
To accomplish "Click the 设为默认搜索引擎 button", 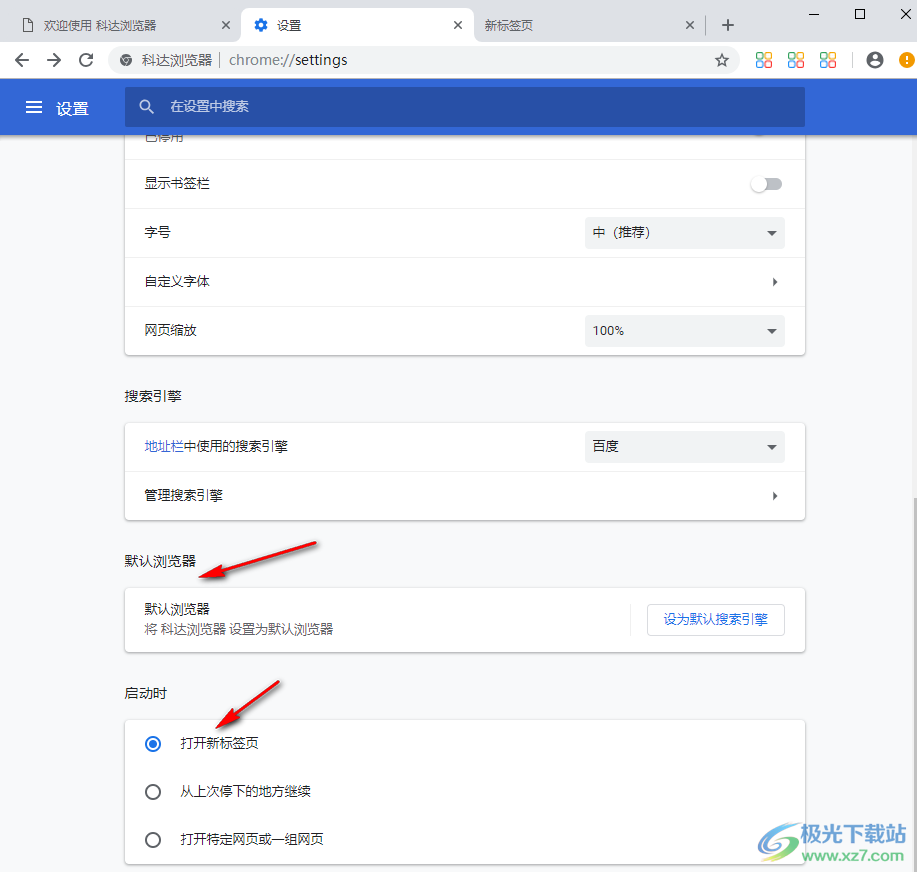I will coord(715,619).
